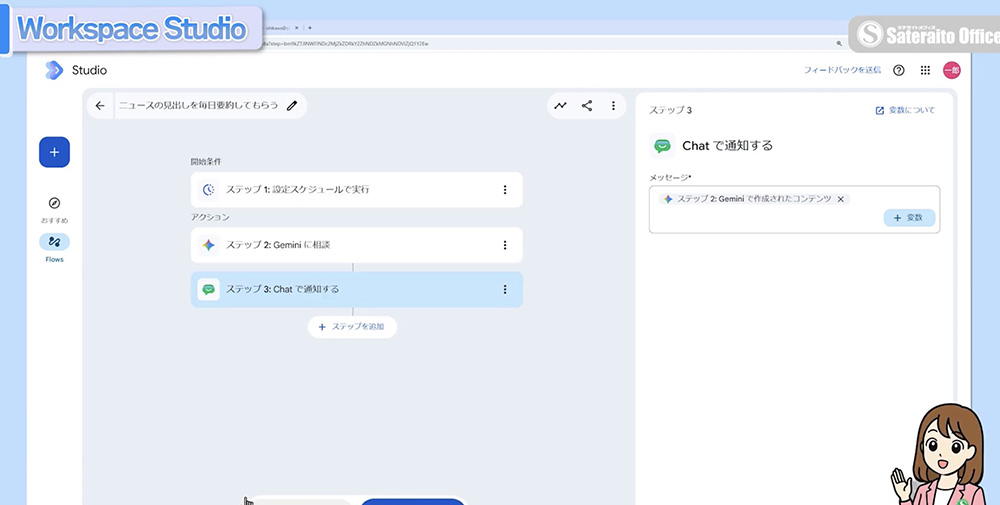This screenshot has width=1000, height=505.
Task: Open ステップ 2 three-dot menu
Action: 504,245
